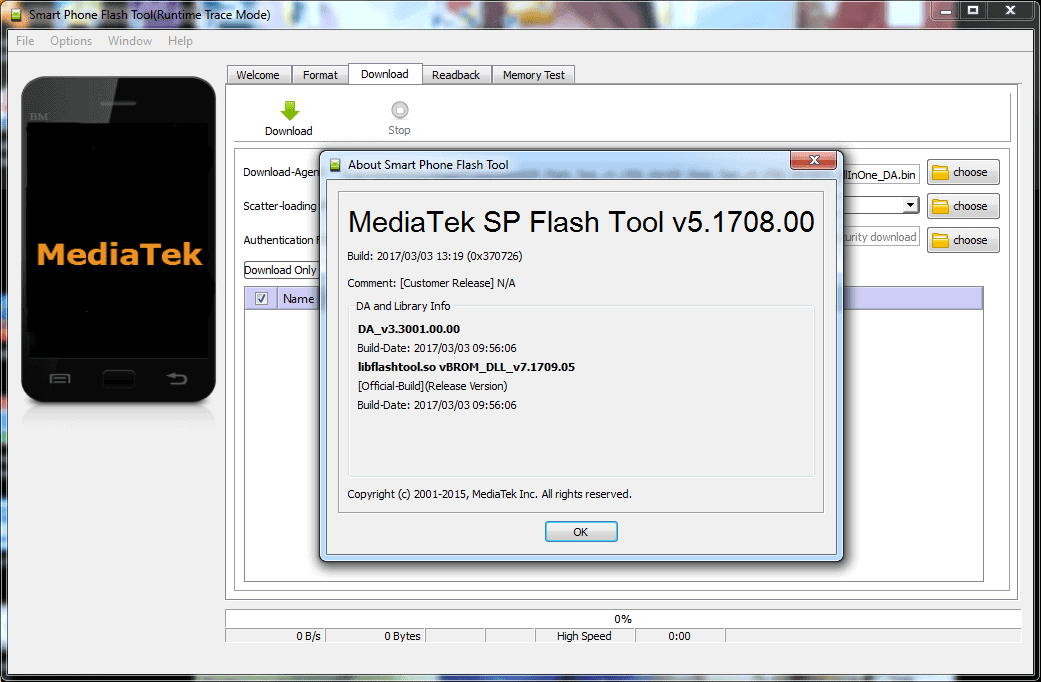Screen dimensions: 1041x682
Task: Switch to the Memory Test tab
Action: click(x=534, y=75)
